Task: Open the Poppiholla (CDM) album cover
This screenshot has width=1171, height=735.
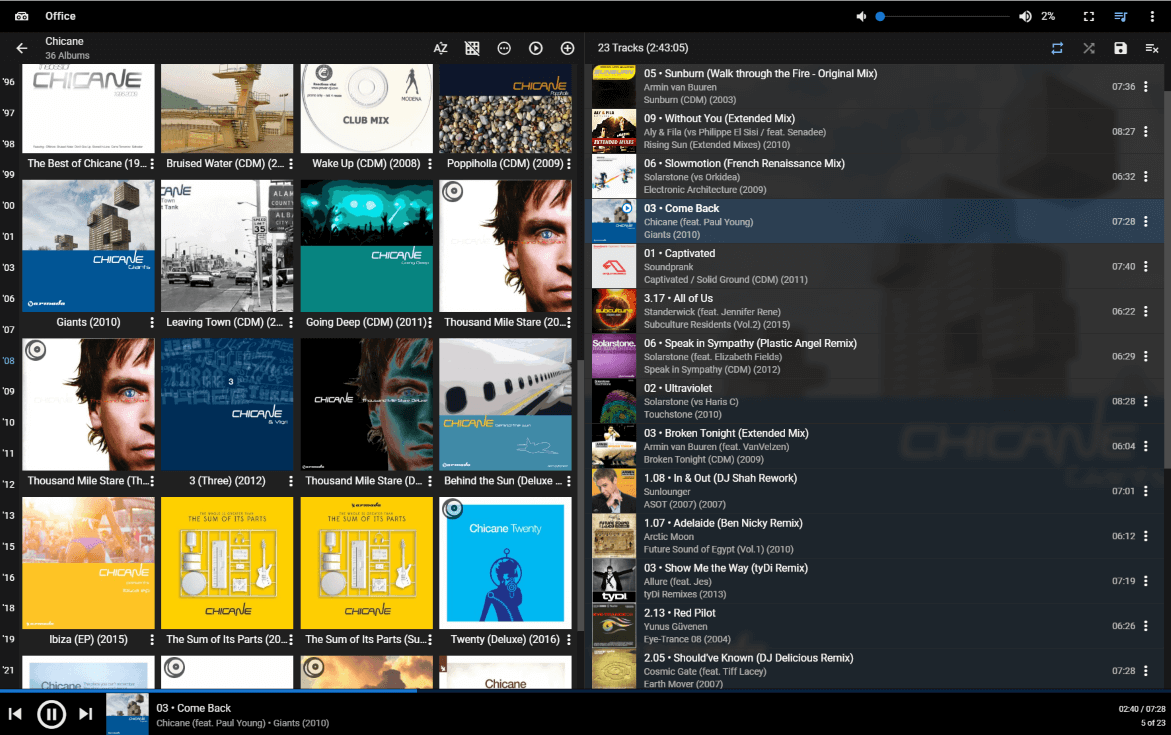Action: click(x=506, y=108)
